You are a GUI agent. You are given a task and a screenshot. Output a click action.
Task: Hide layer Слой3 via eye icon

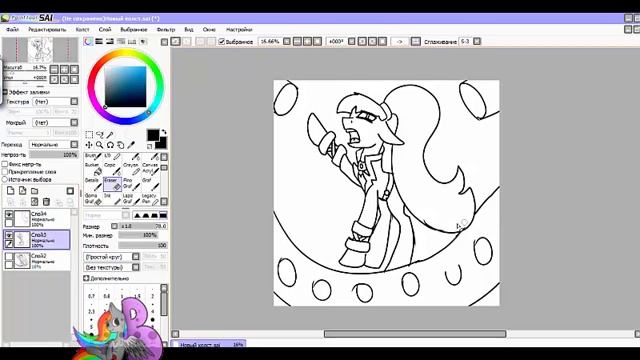[9, 235]
